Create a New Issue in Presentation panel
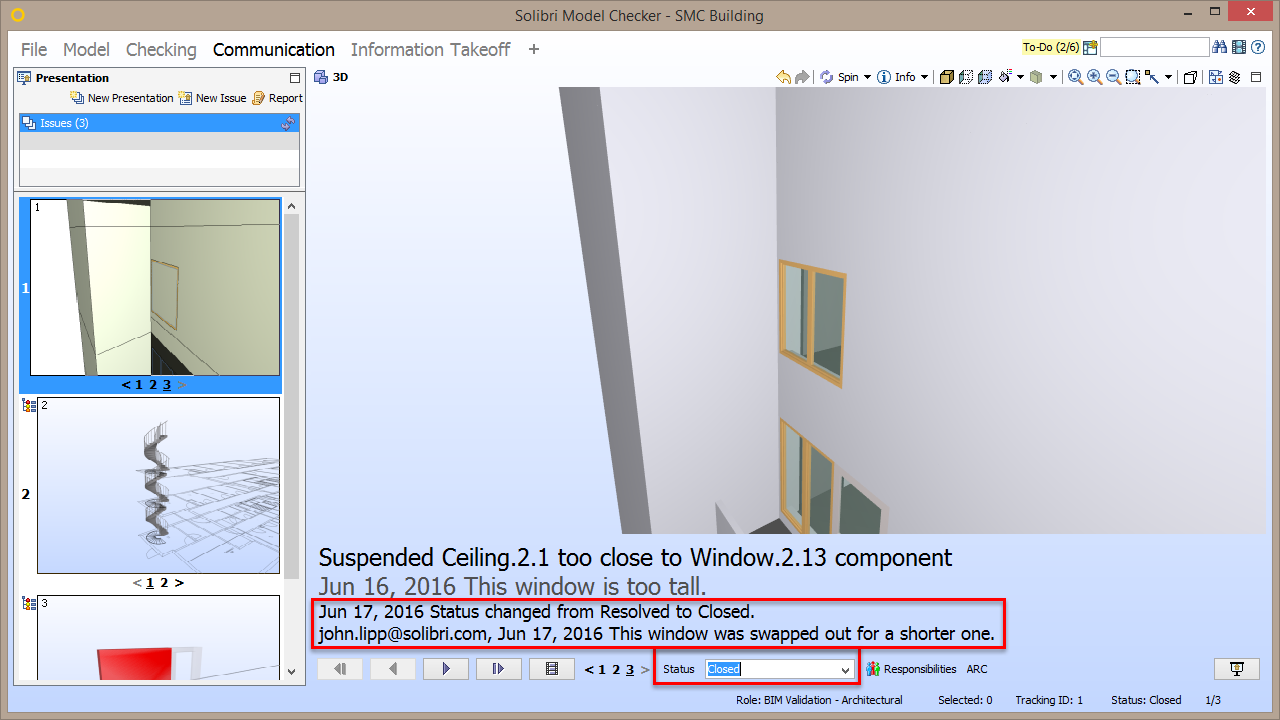 tap(212, 98)
